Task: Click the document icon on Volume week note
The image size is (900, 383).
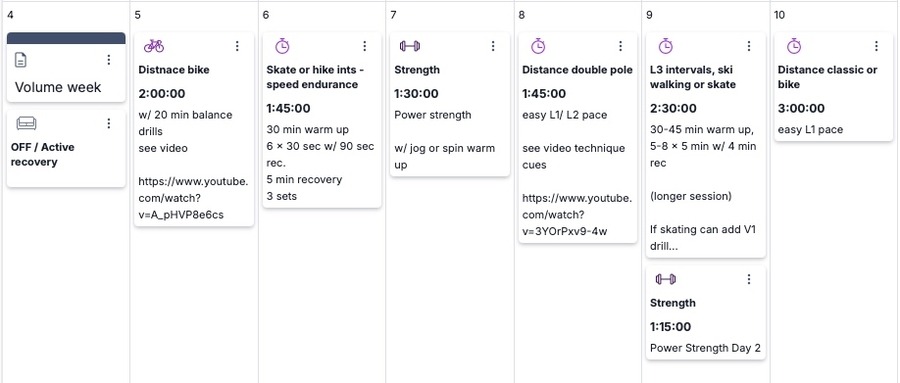Action: tap(21, 60)
